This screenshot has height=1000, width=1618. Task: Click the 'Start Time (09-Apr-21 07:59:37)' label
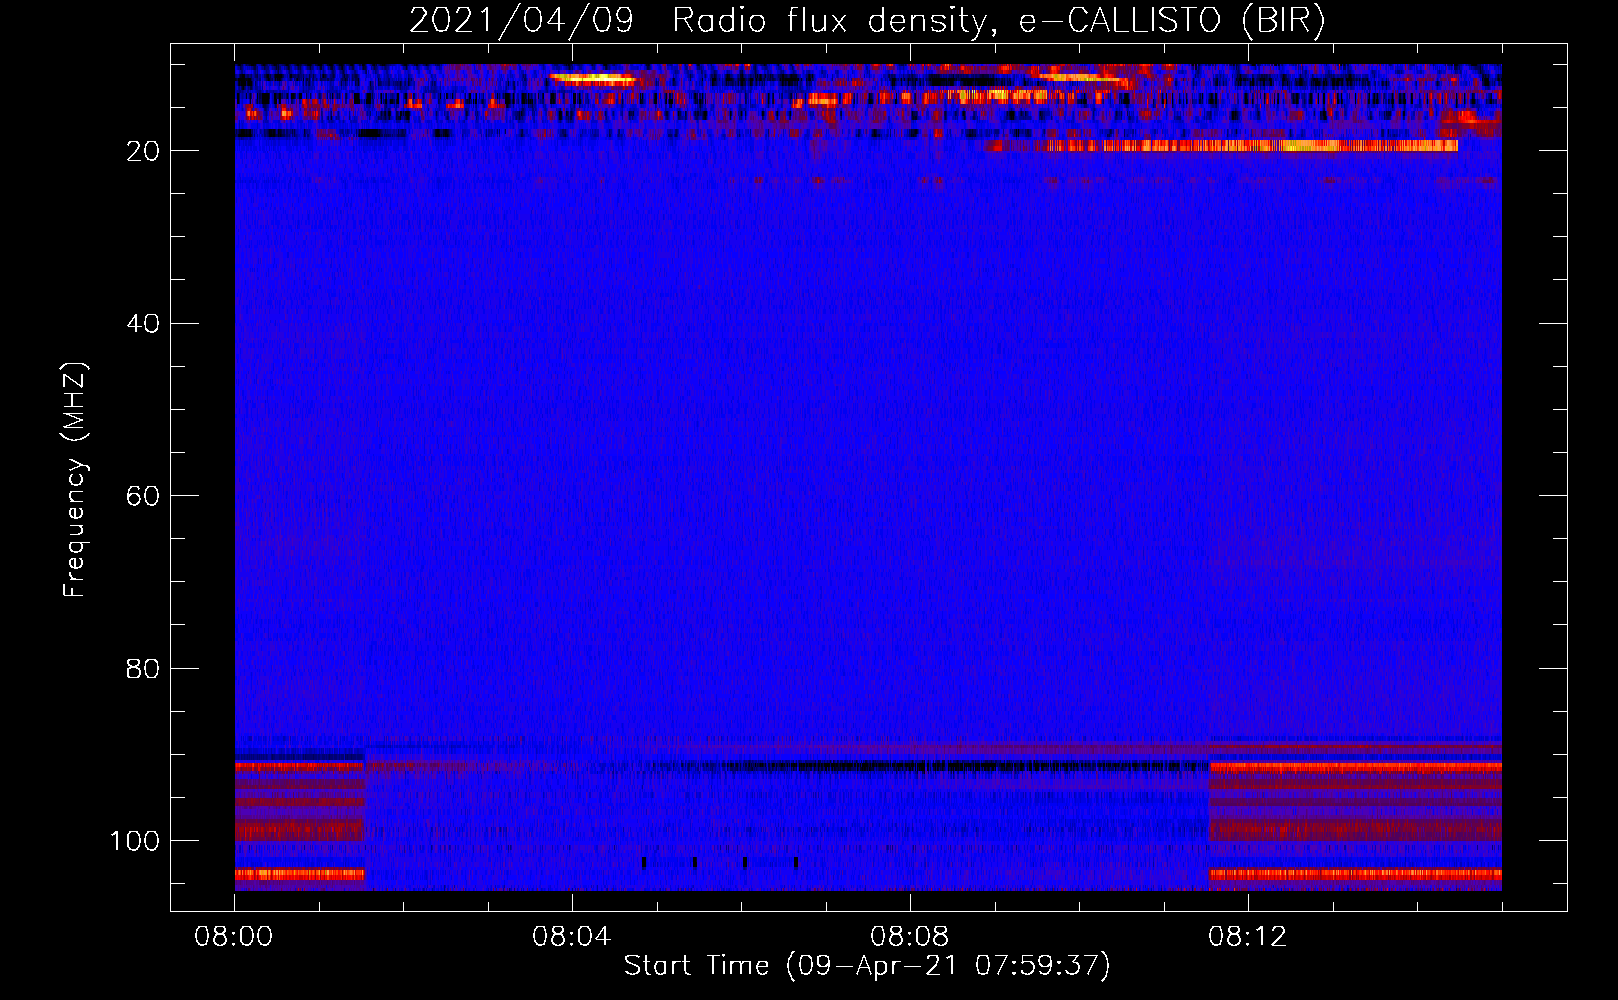(x=867, y=966)
